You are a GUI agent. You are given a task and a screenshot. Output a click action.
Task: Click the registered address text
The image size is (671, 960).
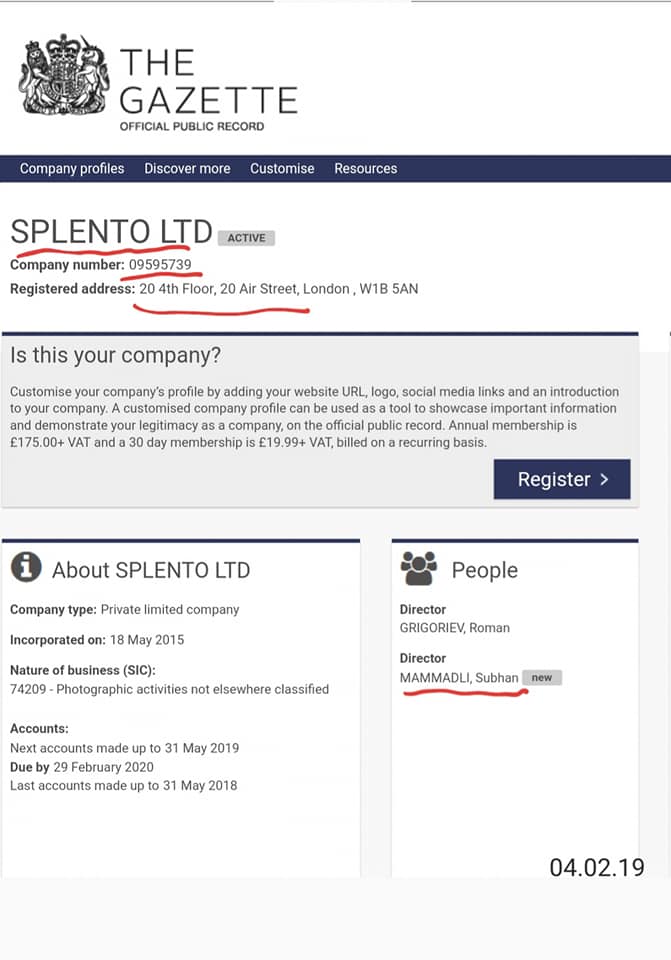(278, 289)
